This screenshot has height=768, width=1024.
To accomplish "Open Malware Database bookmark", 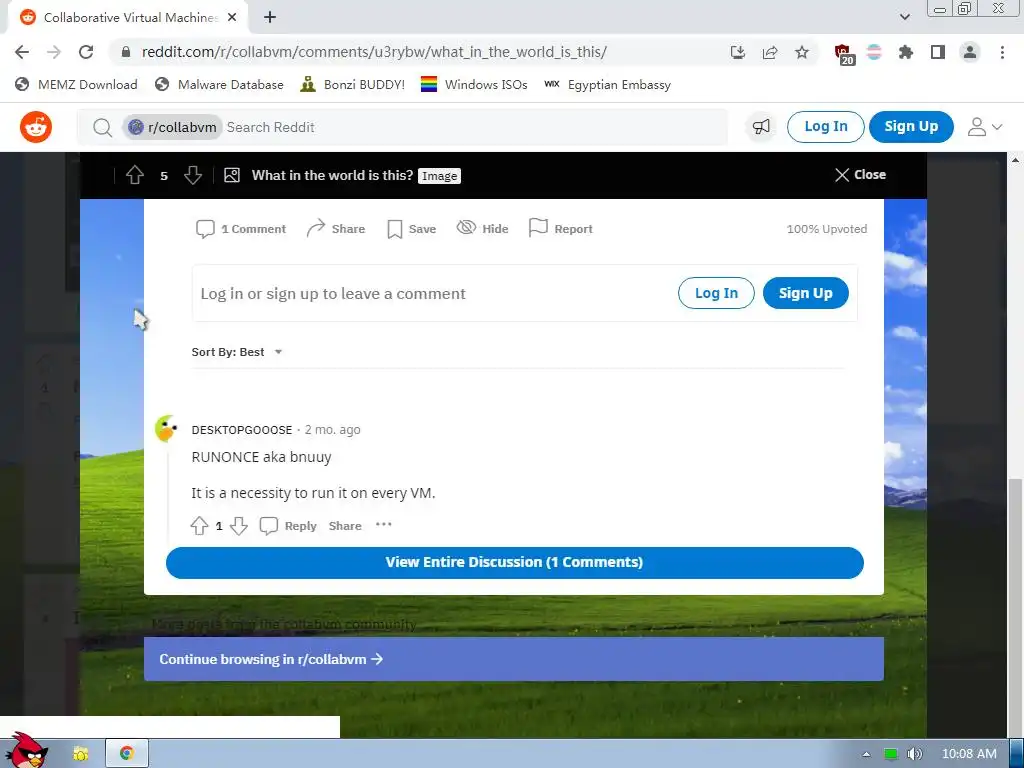I will pos(219,84).
